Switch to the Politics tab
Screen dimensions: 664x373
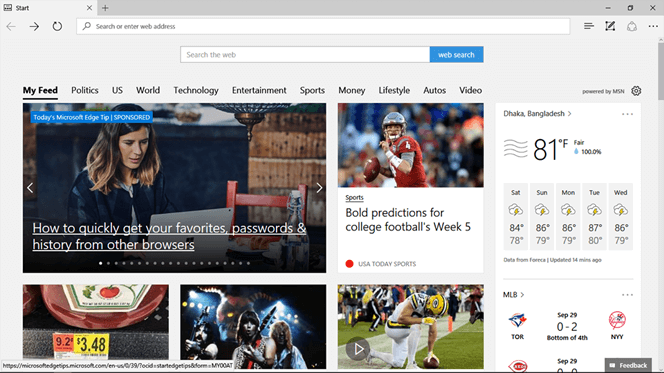(x=85, y=90)
